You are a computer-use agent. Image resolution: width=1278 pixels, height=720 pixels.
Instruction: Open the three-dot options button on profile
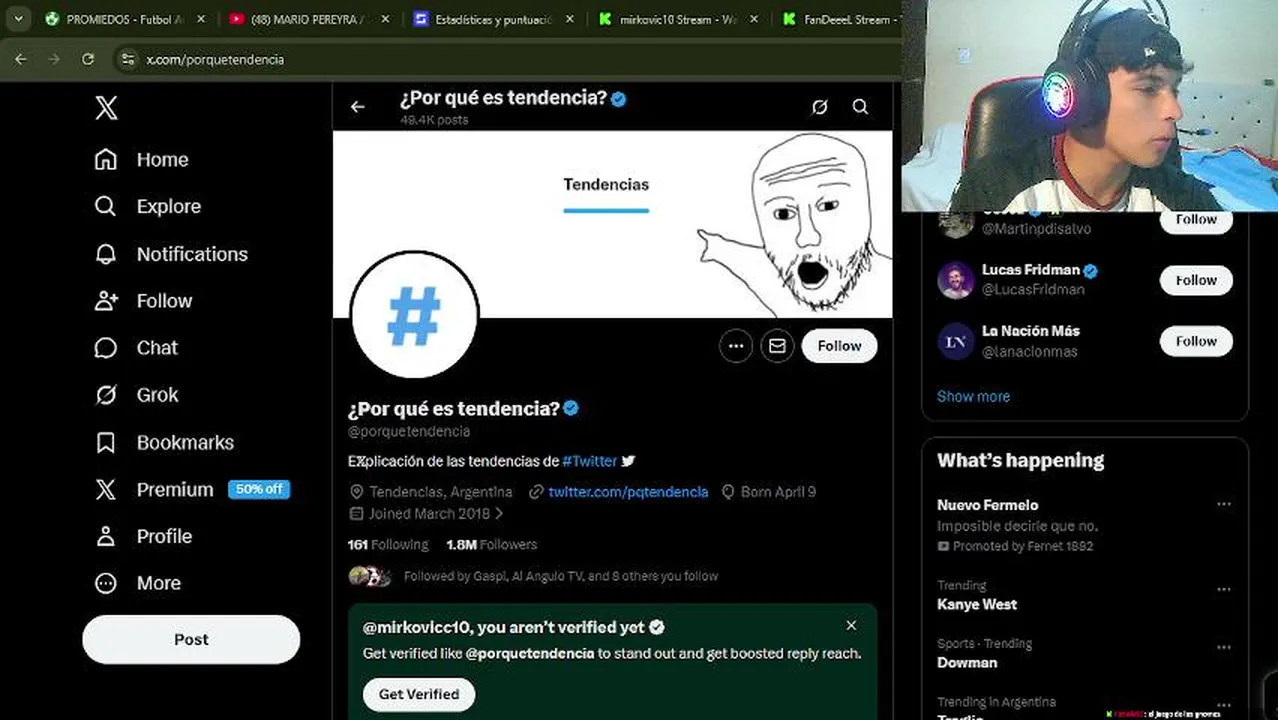click(736, 346)
